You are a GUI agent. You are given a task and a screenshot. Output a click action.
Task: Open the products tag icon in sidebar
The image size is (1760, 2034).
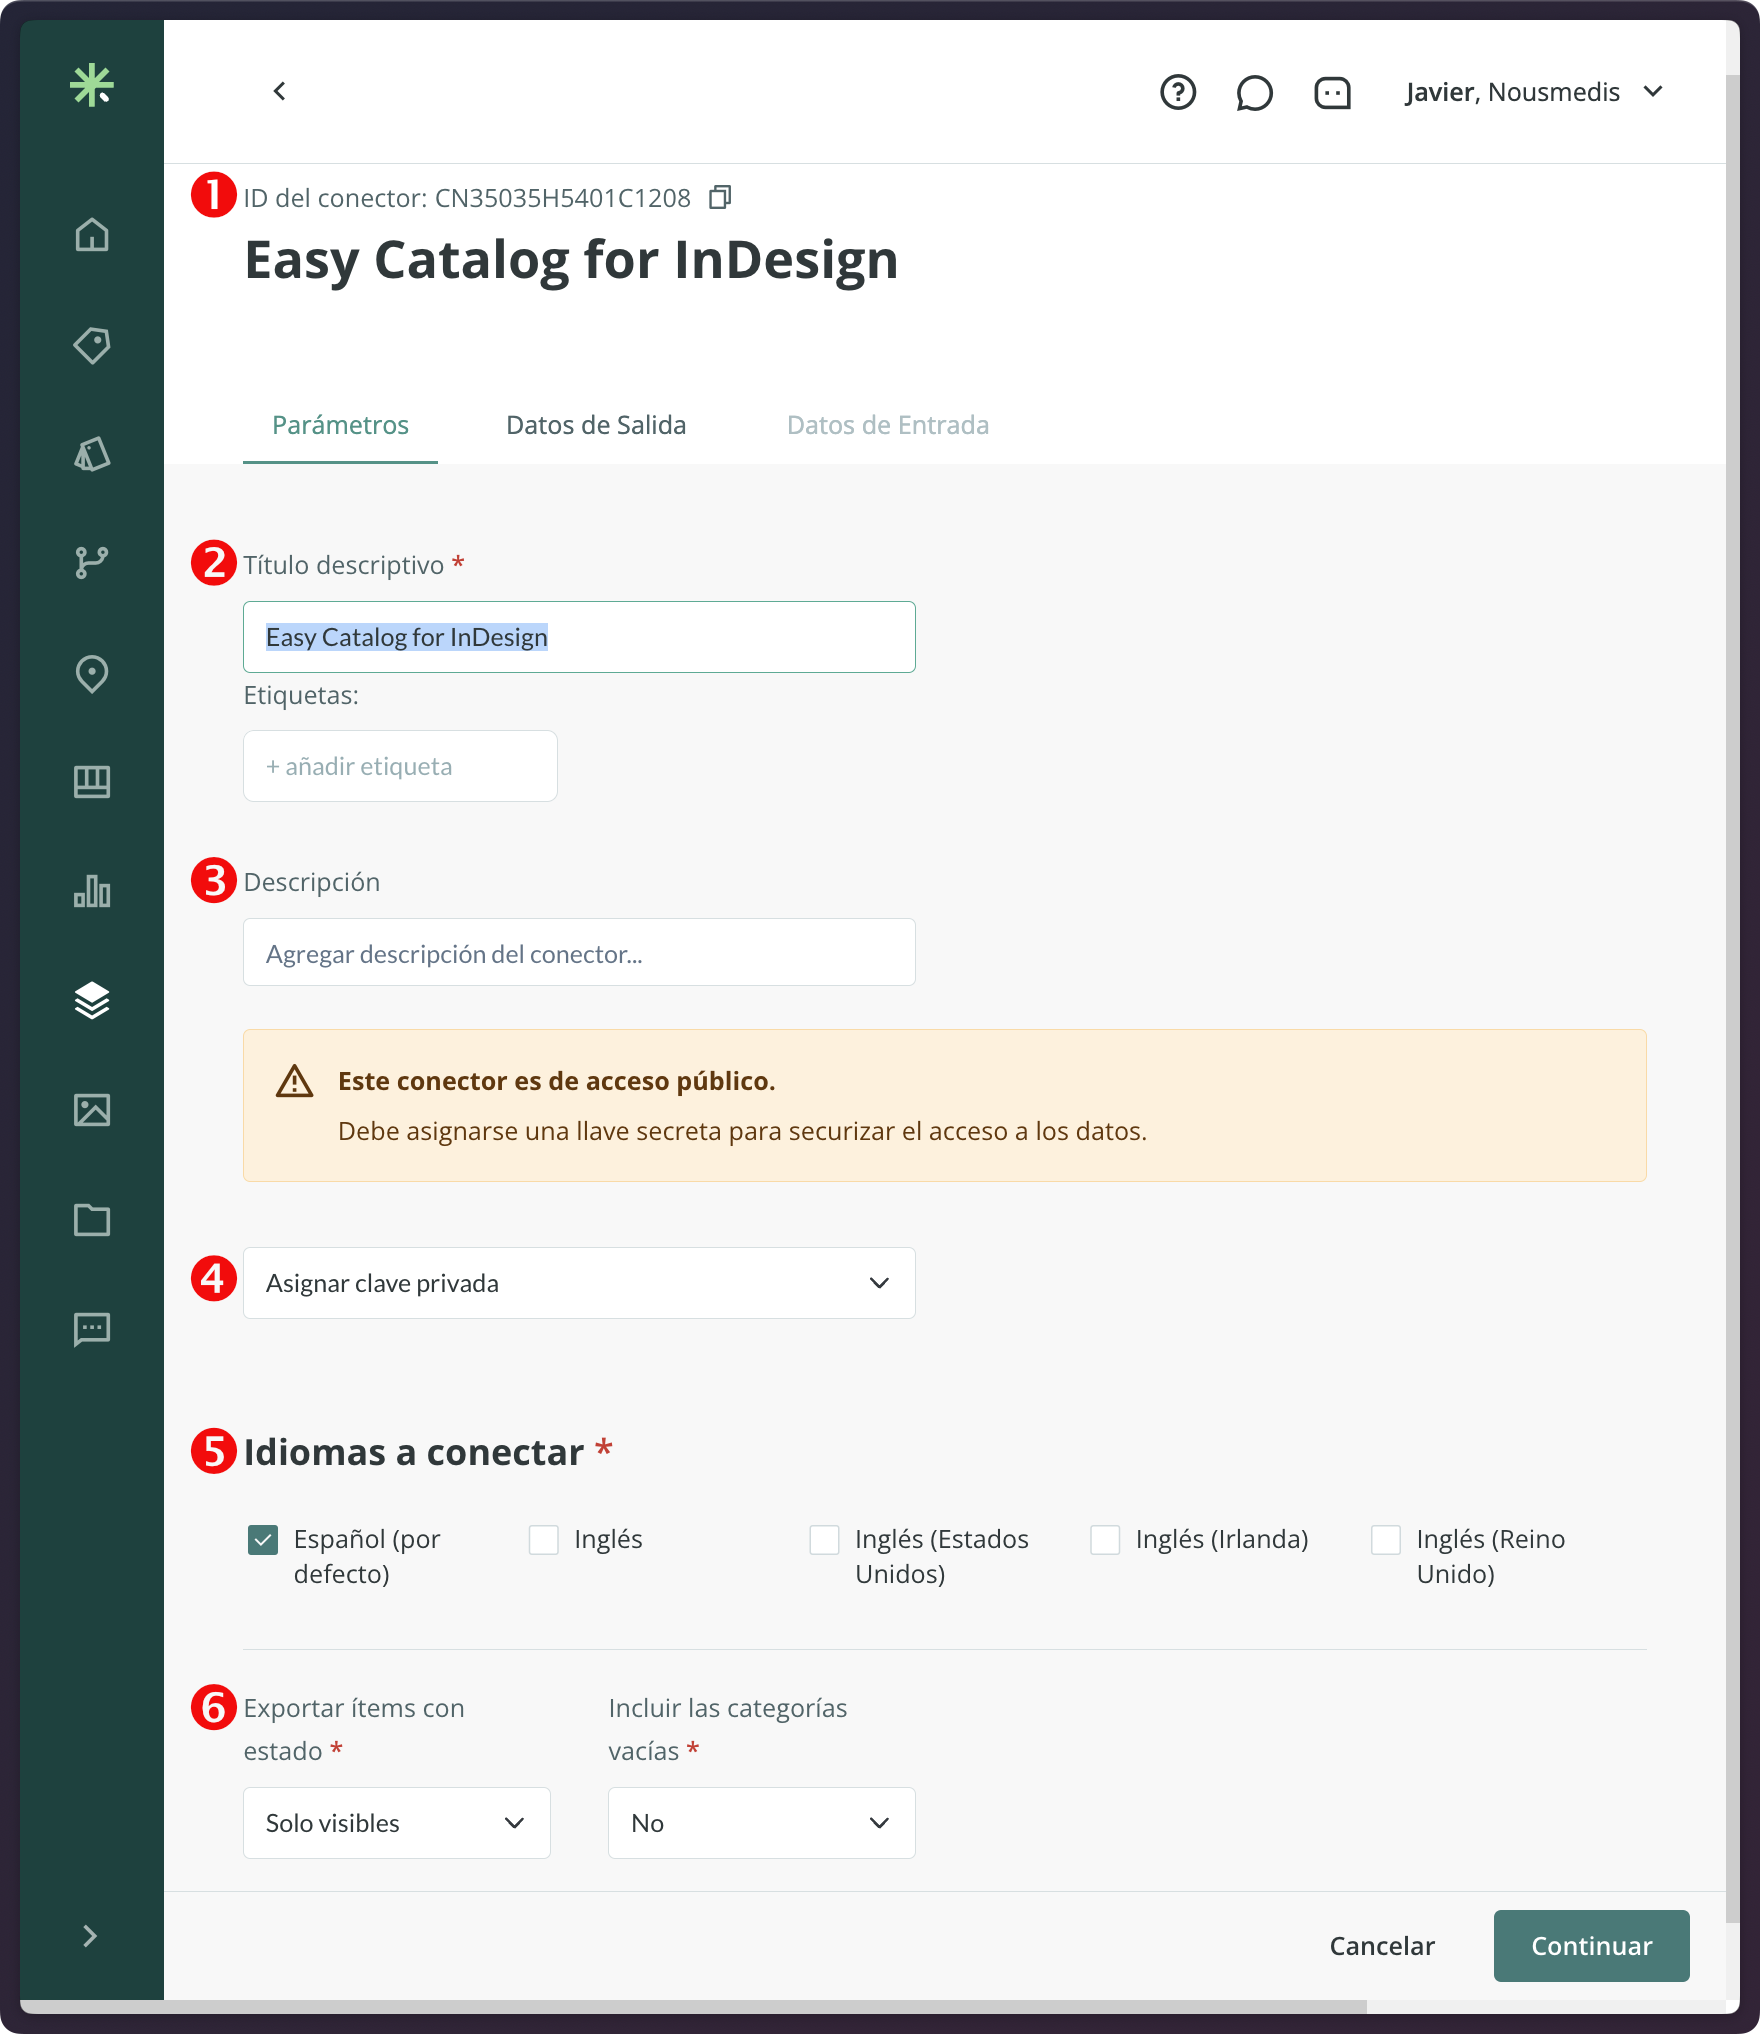[x=92, y=345]
